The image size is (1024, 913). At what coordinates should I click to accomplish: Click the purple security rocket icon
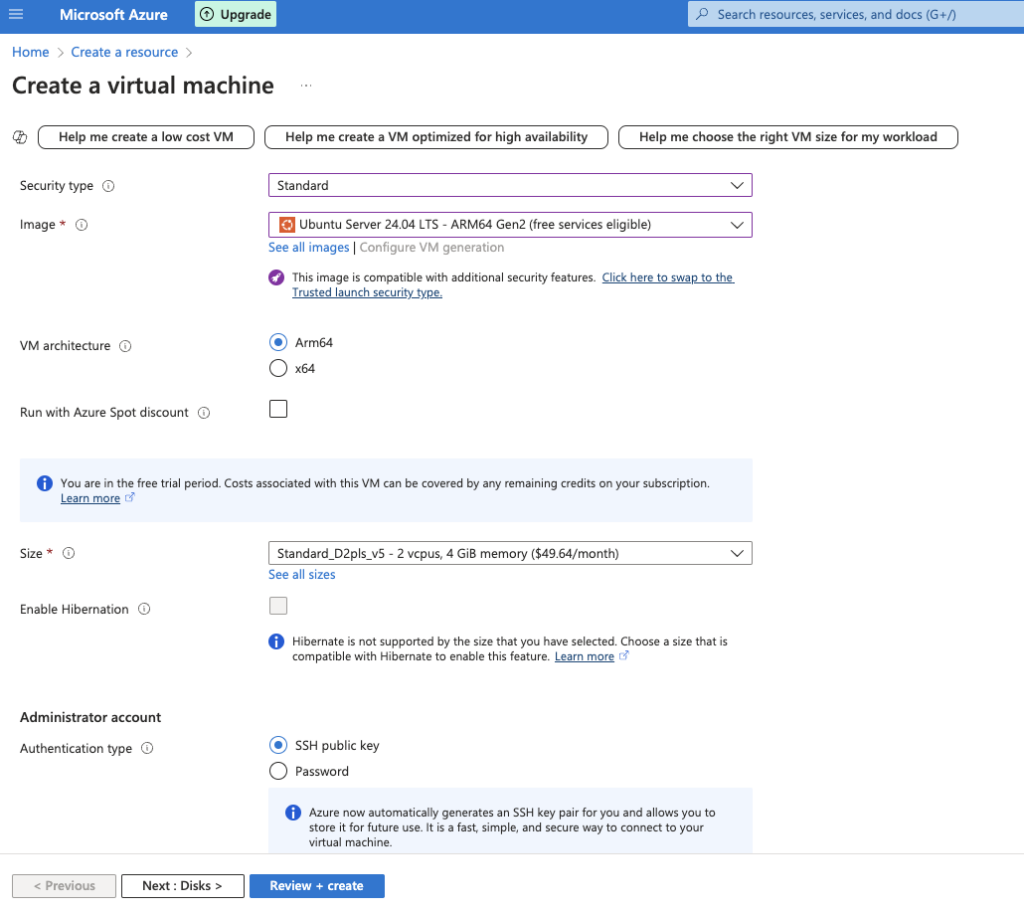coord(276,278)
